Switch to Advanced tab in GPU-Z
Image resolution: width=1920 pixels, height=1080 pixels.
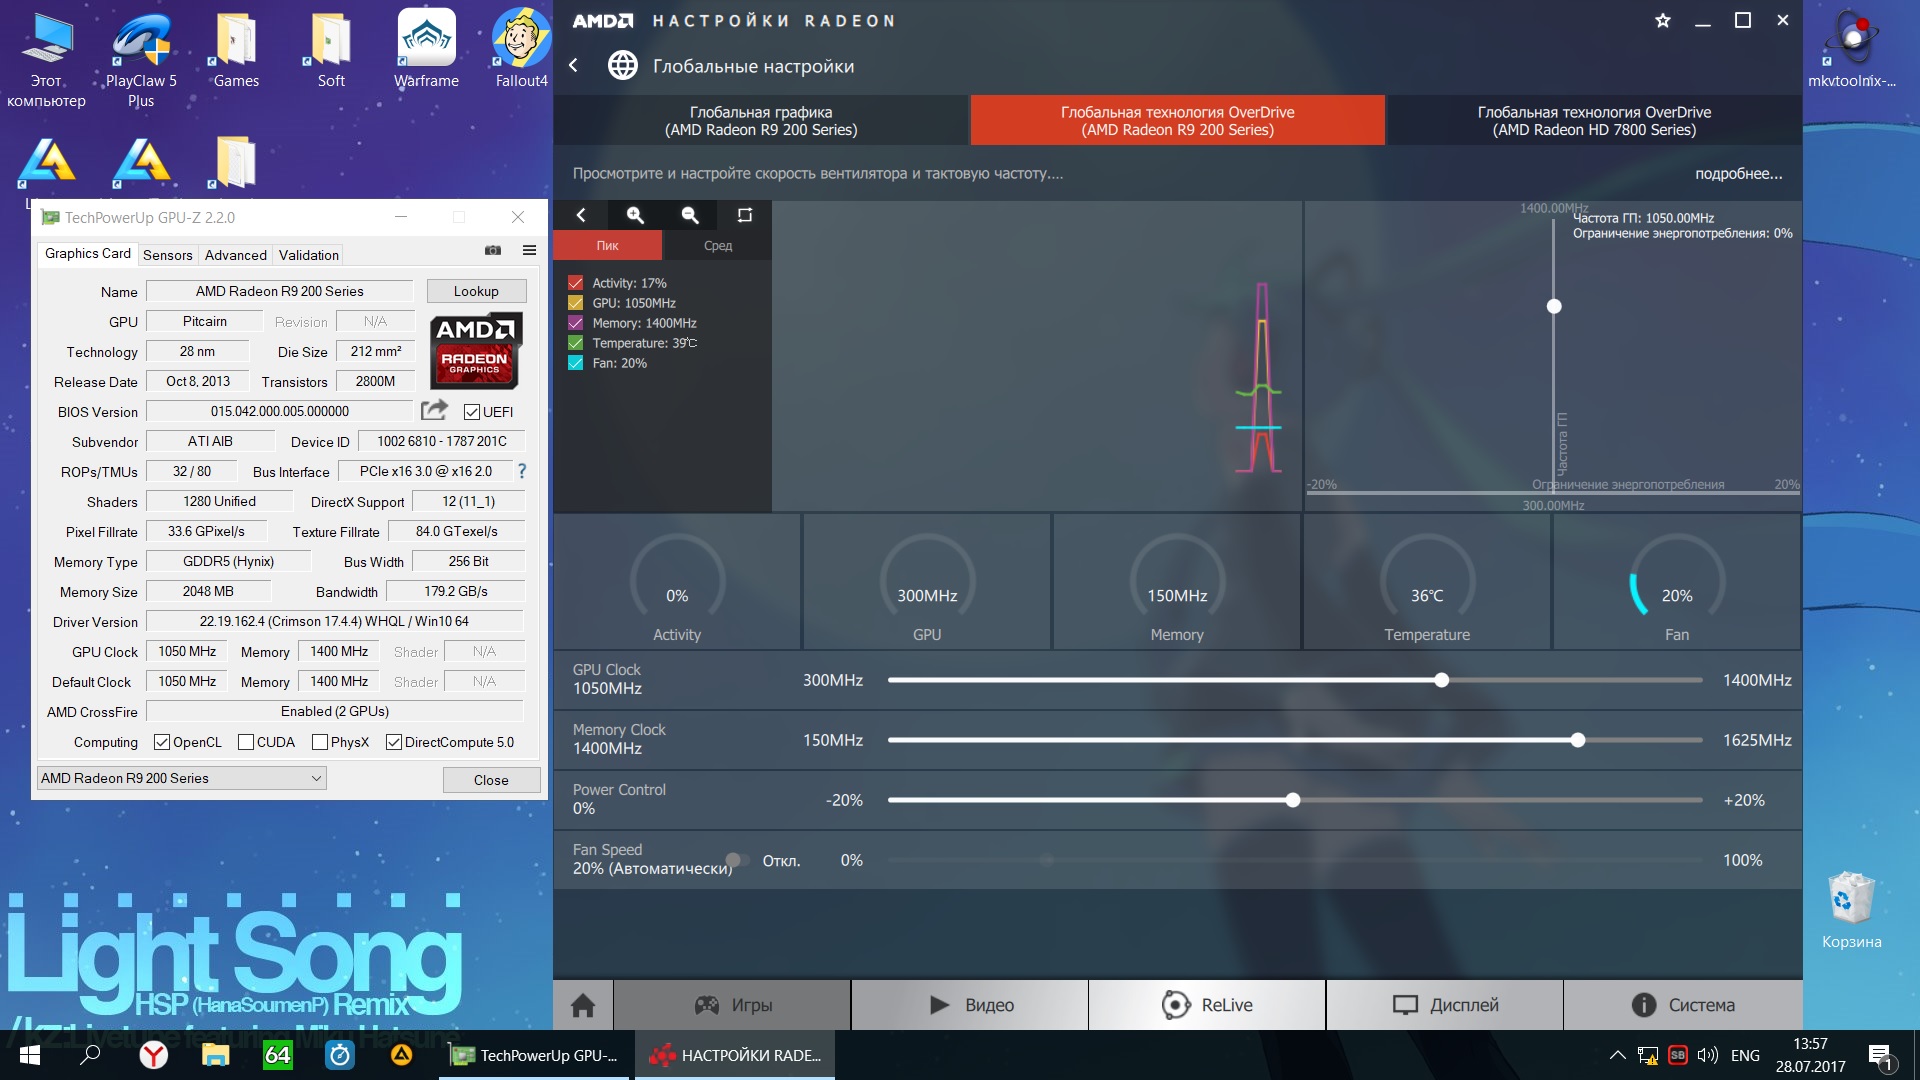coord(236,255)
